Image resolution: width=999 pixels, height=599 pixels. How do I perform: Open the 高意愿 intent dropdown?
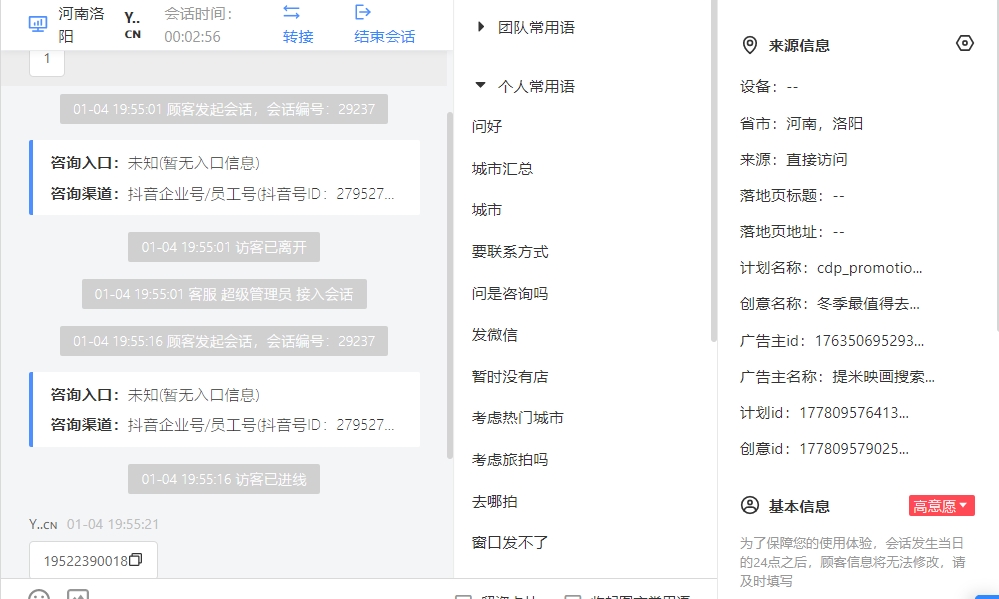[x=941, y=506]
